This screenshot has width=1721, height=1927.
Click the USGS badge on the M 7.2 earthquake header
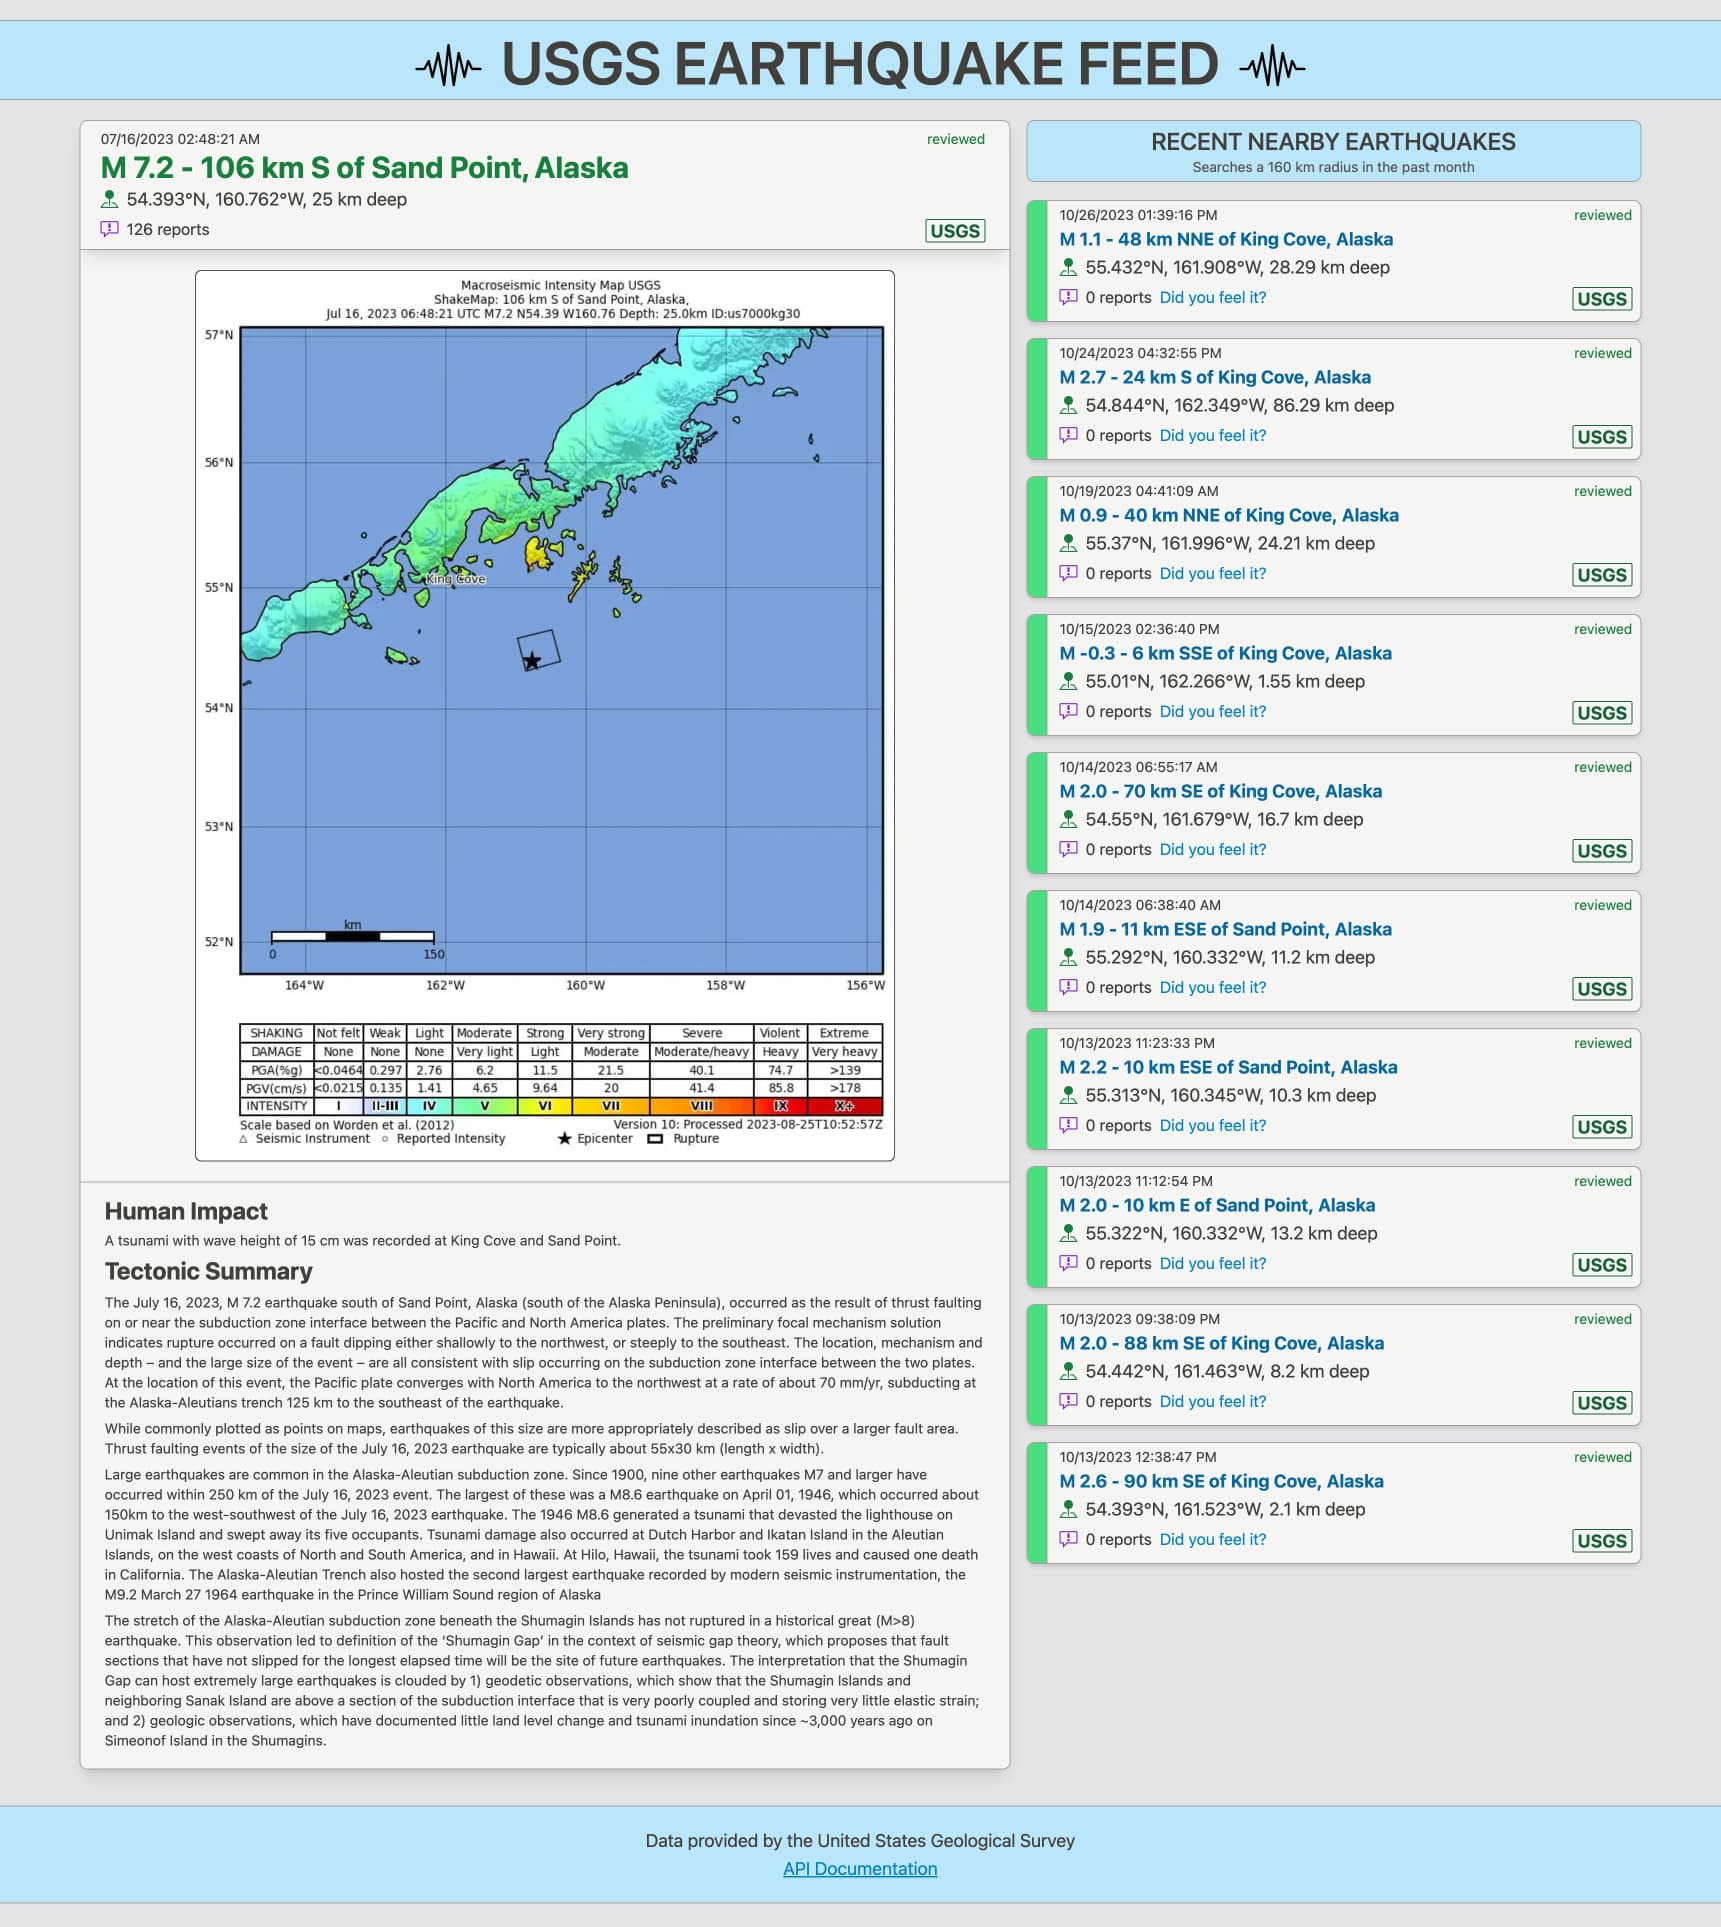[x=954, y=231]
